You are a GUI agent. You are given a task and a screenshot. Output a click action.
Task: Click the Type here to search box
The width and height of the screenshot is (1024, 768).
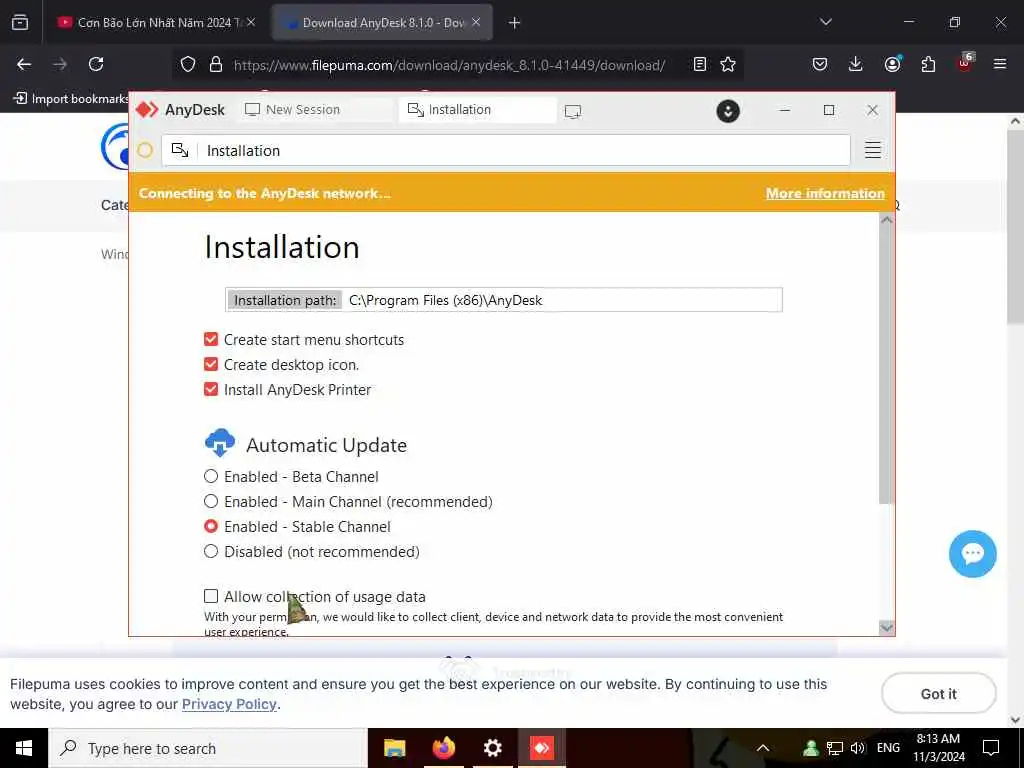[x=208, y=748]
